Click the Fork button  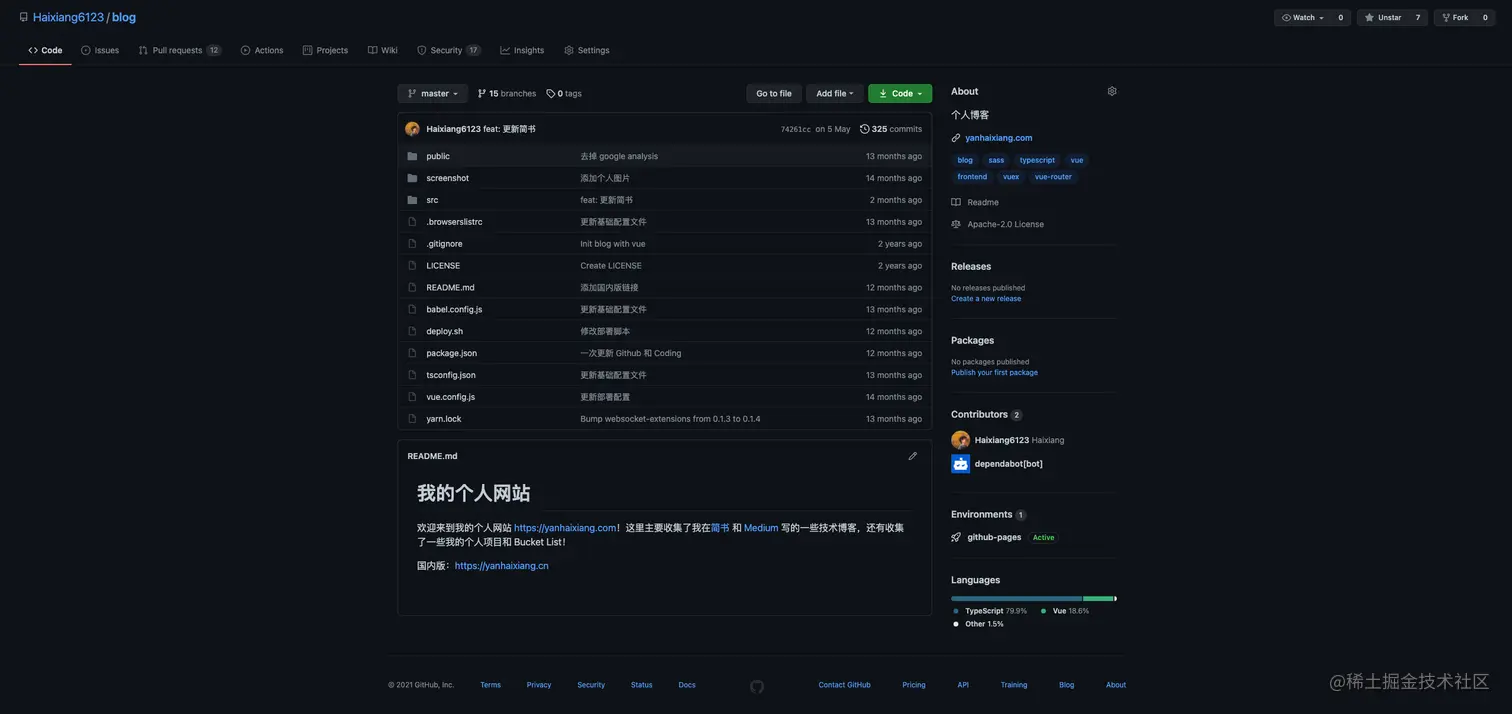click(x=1455, y=17)
